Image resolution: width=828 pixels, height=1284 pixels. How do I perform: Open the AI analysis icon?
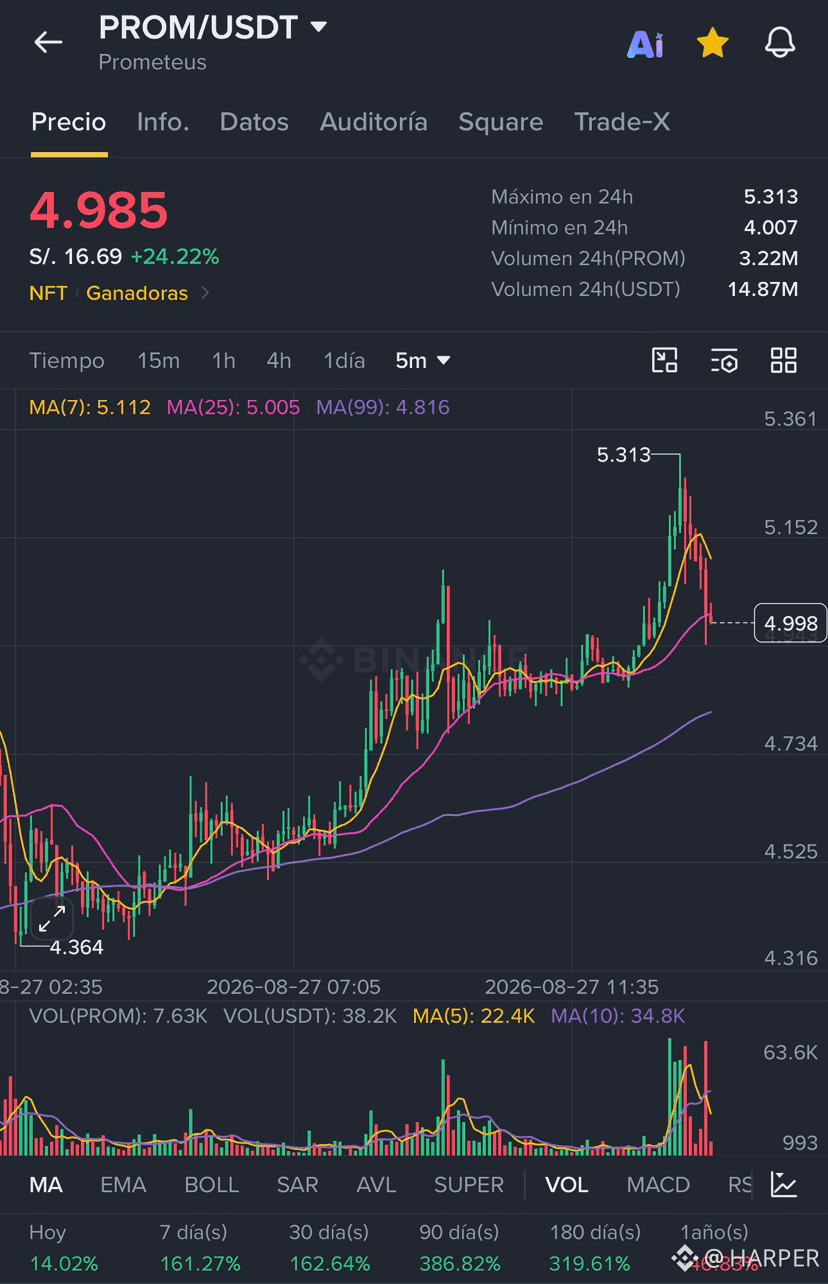point(645,44)
